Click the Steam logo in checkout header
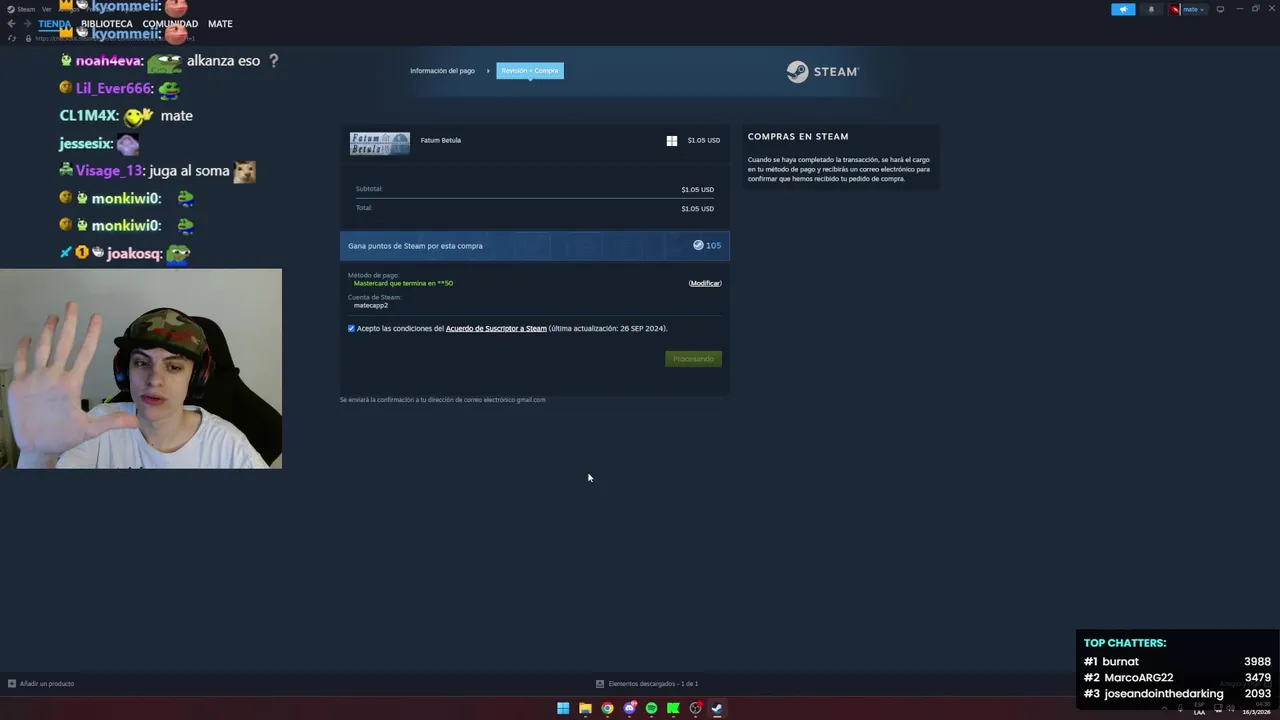This screenshot has width=1280, height=720. pos(822,72)
